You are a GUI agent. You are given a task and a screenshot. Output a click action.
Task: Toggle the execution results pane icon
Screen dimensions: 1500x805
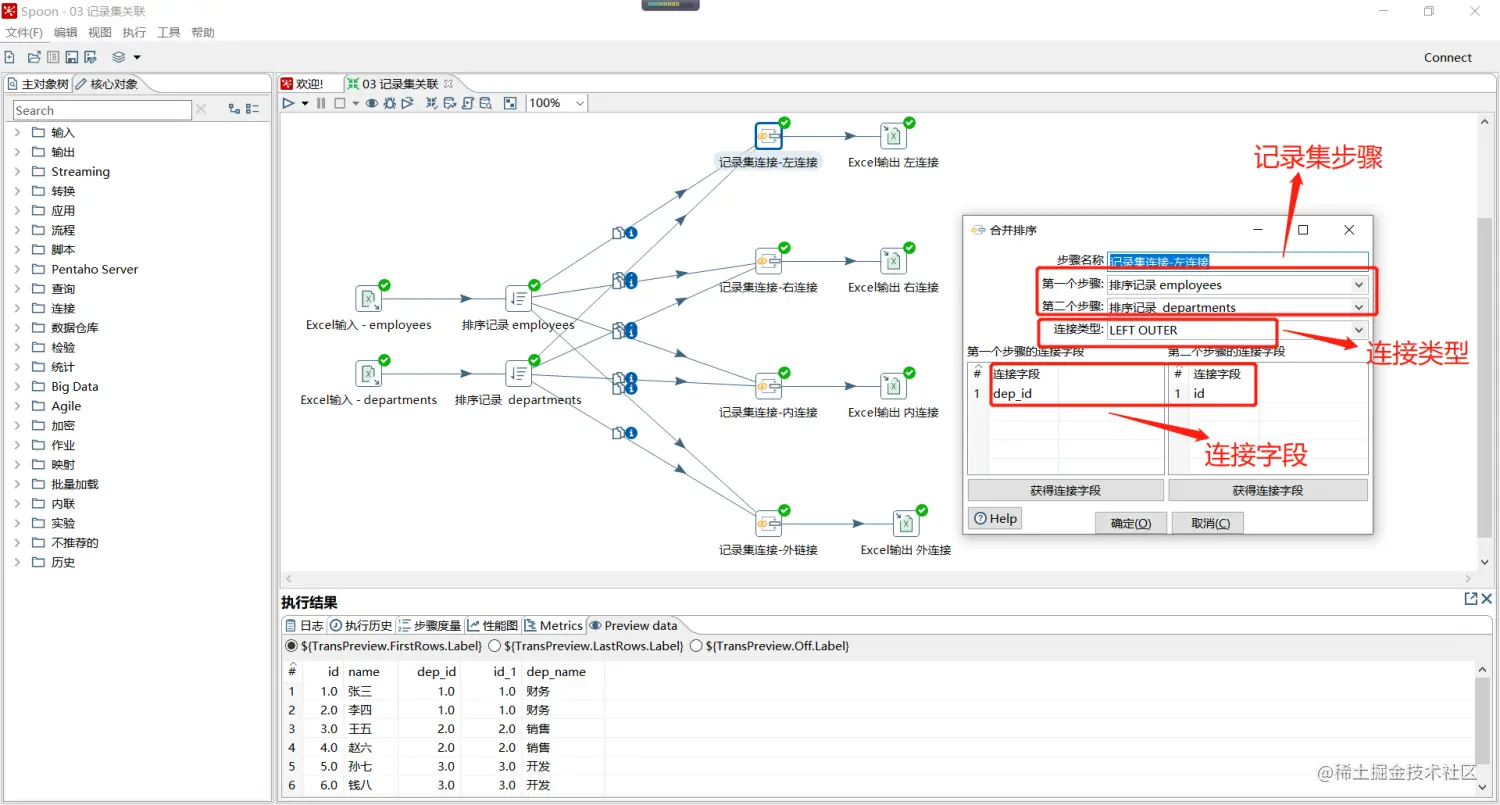[x=510, y=103]
